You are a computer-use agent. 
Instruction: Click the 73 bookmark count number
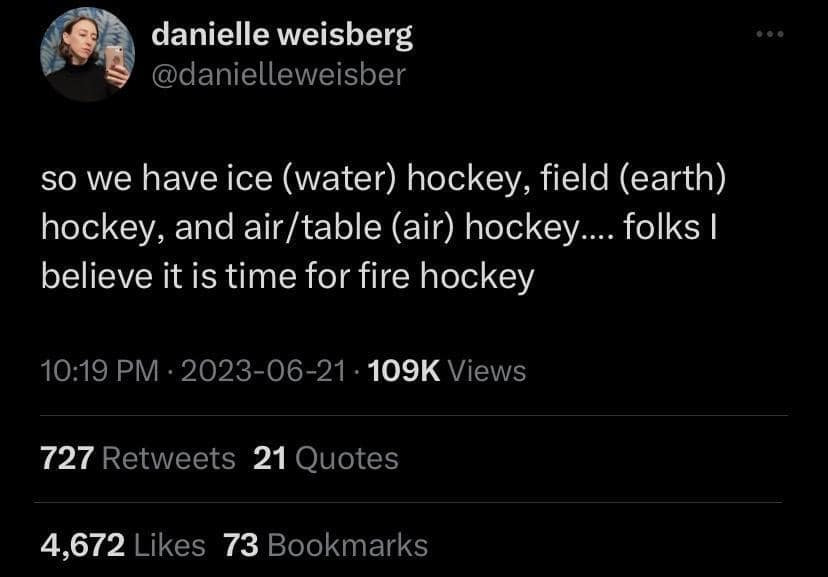pos(241,545)
